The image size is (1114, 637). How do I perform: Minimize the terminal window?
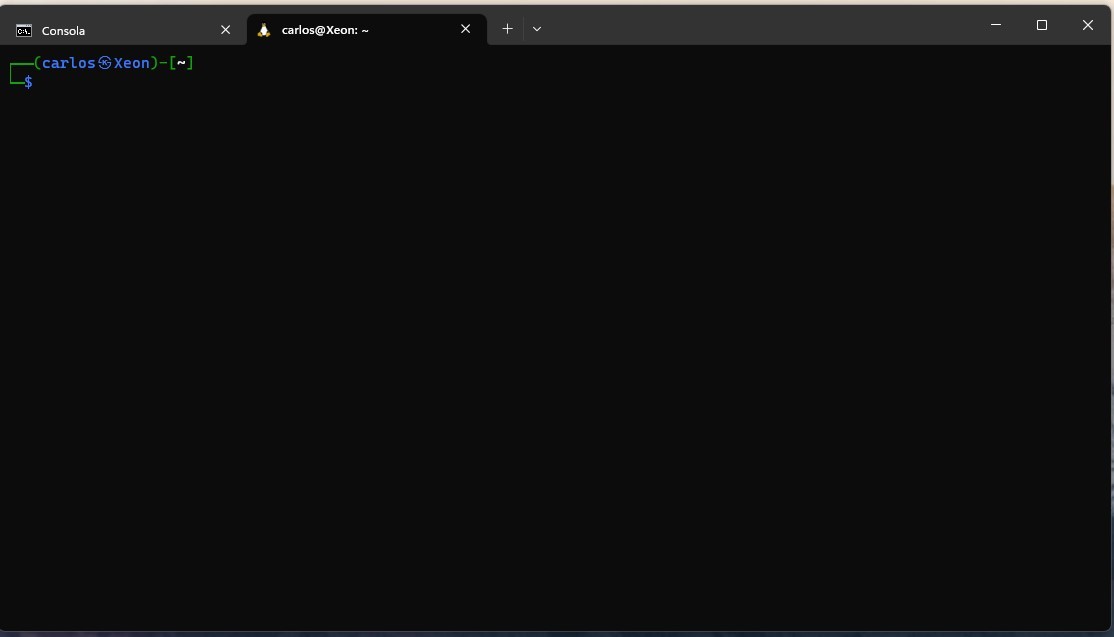click(996, 25)
